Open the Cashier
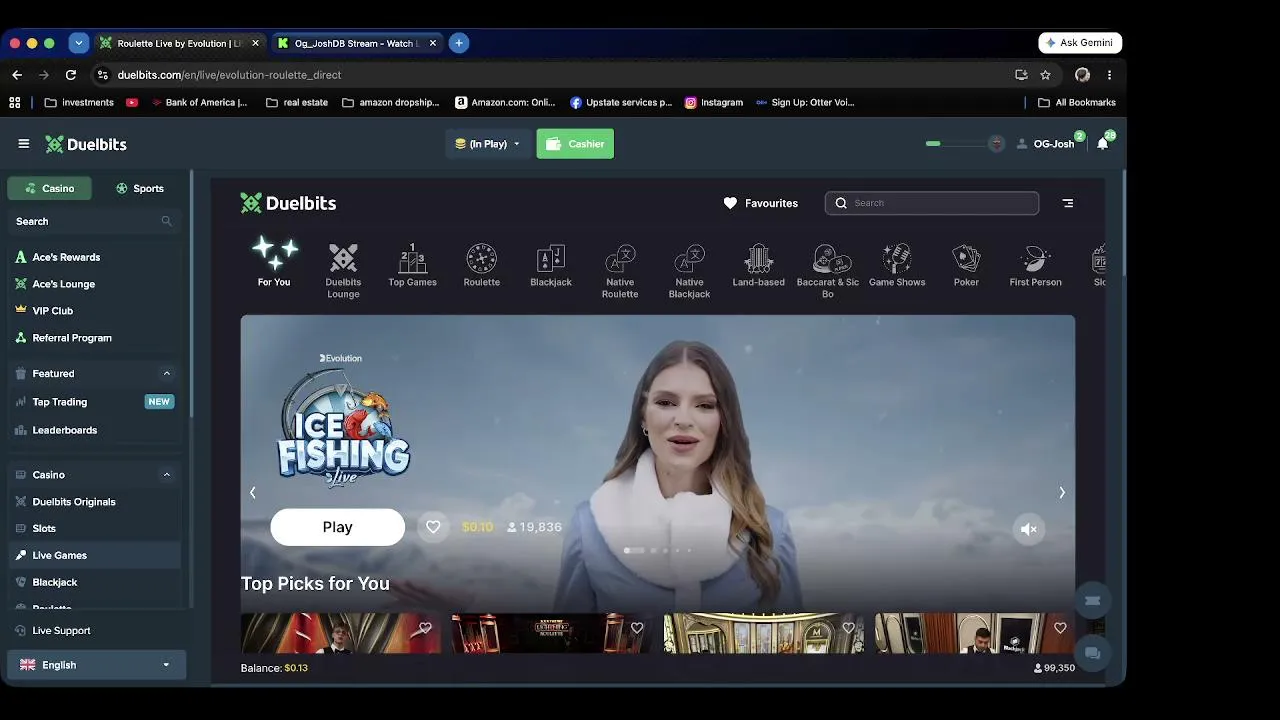1280x720 pixels. 575,144
